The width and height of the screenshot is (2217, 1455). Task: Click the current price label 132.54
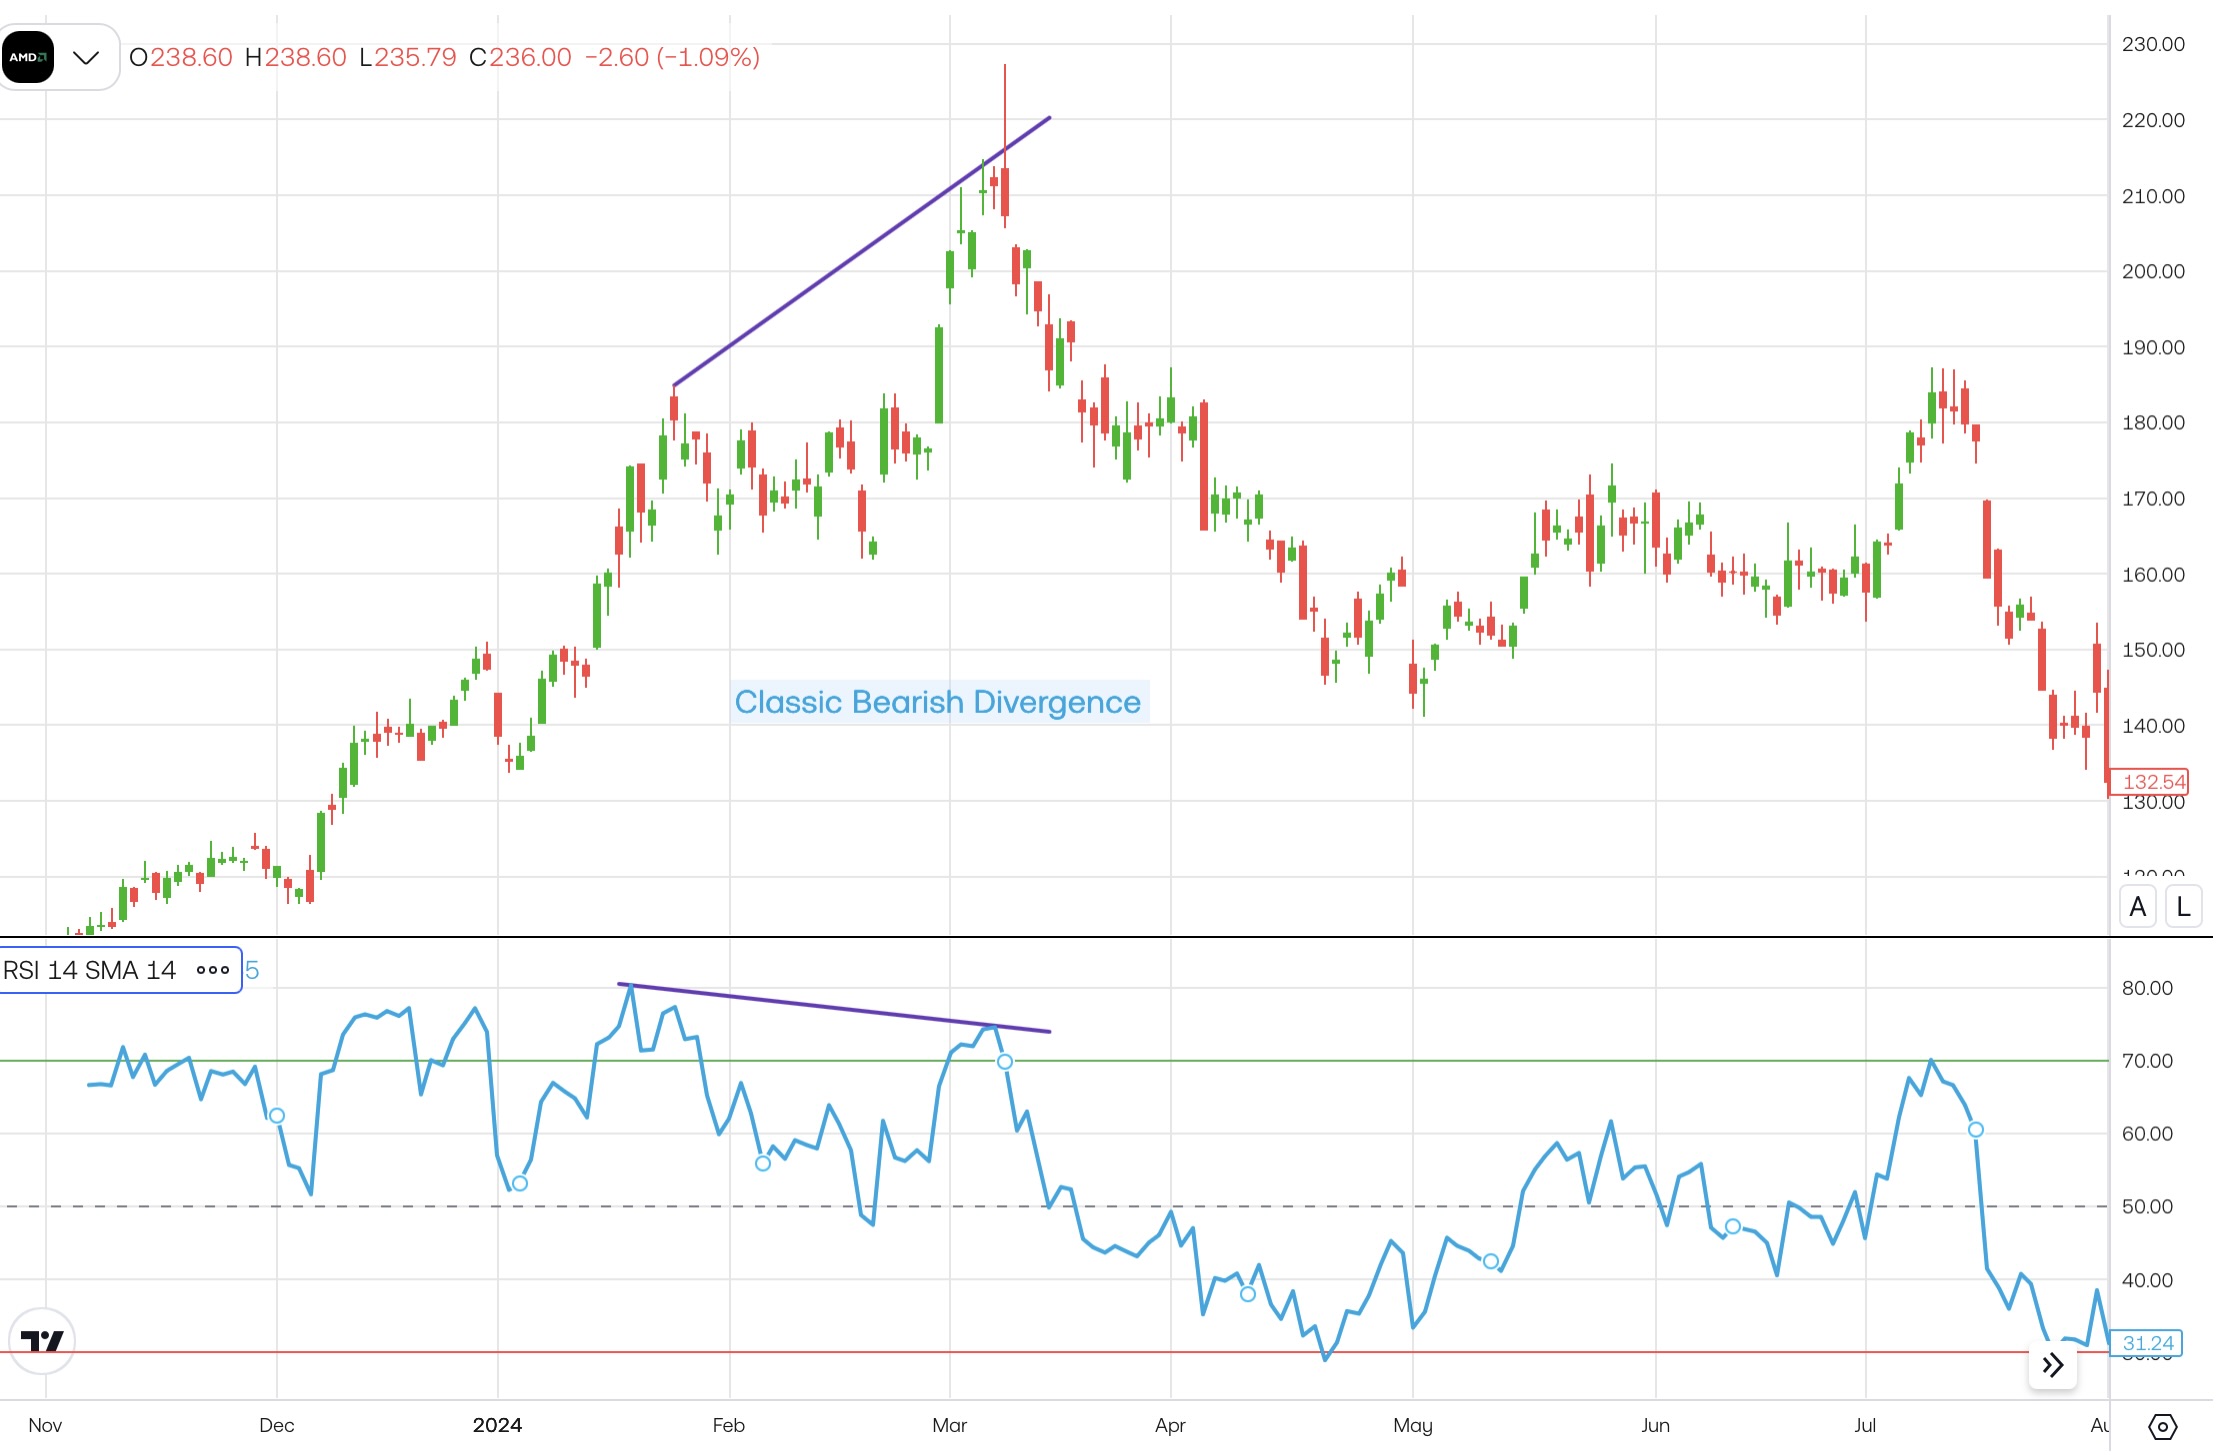2154,783
